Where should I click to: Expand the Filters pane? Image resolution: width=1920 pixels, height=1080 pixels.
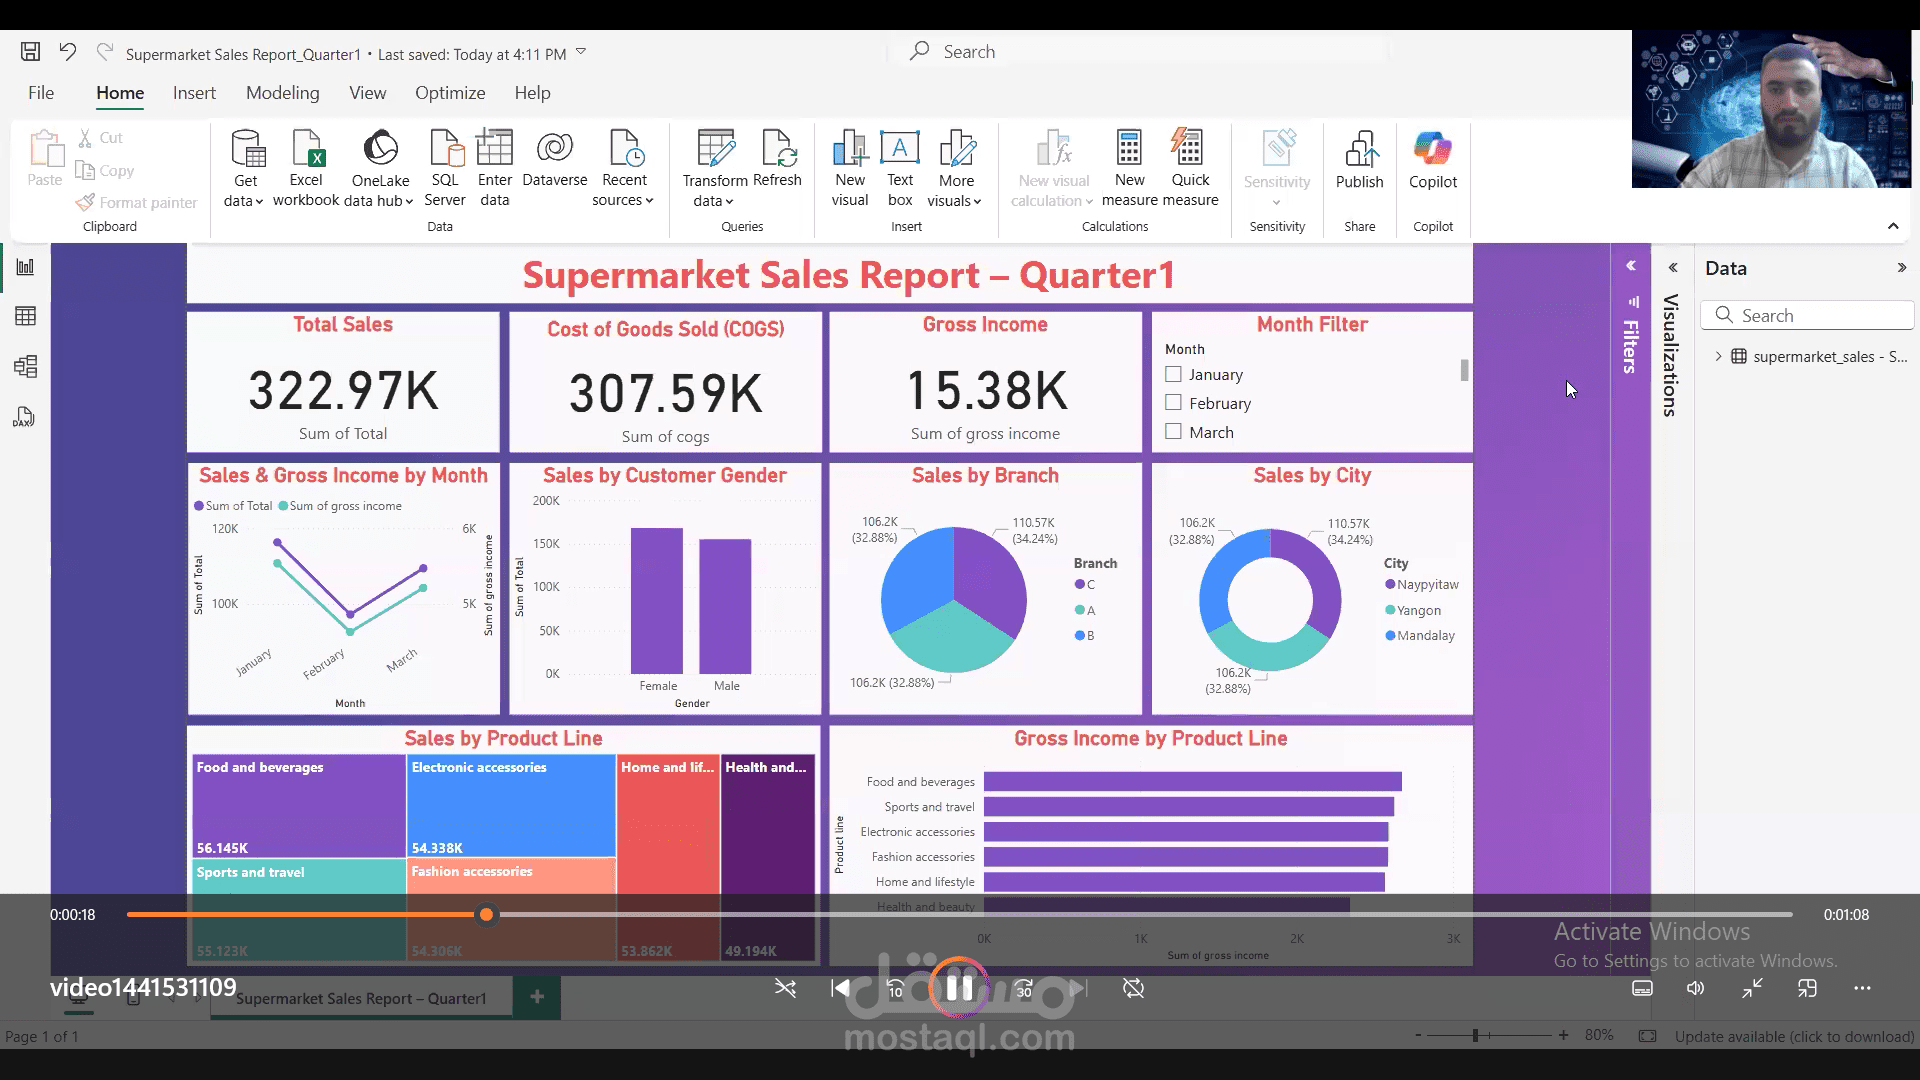[x=1631, y=266]
